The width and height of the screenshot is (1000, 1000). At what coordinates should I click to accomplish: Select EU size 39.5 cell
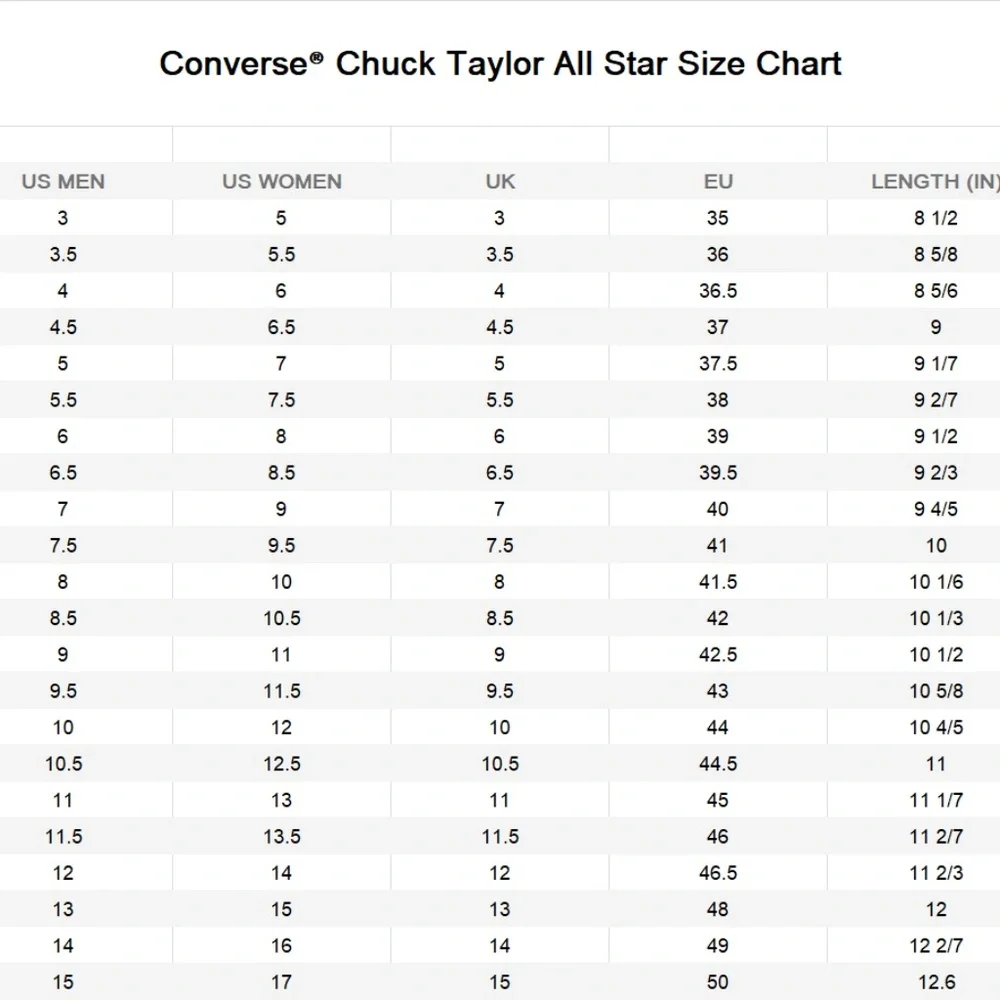[x=718, y=473]
